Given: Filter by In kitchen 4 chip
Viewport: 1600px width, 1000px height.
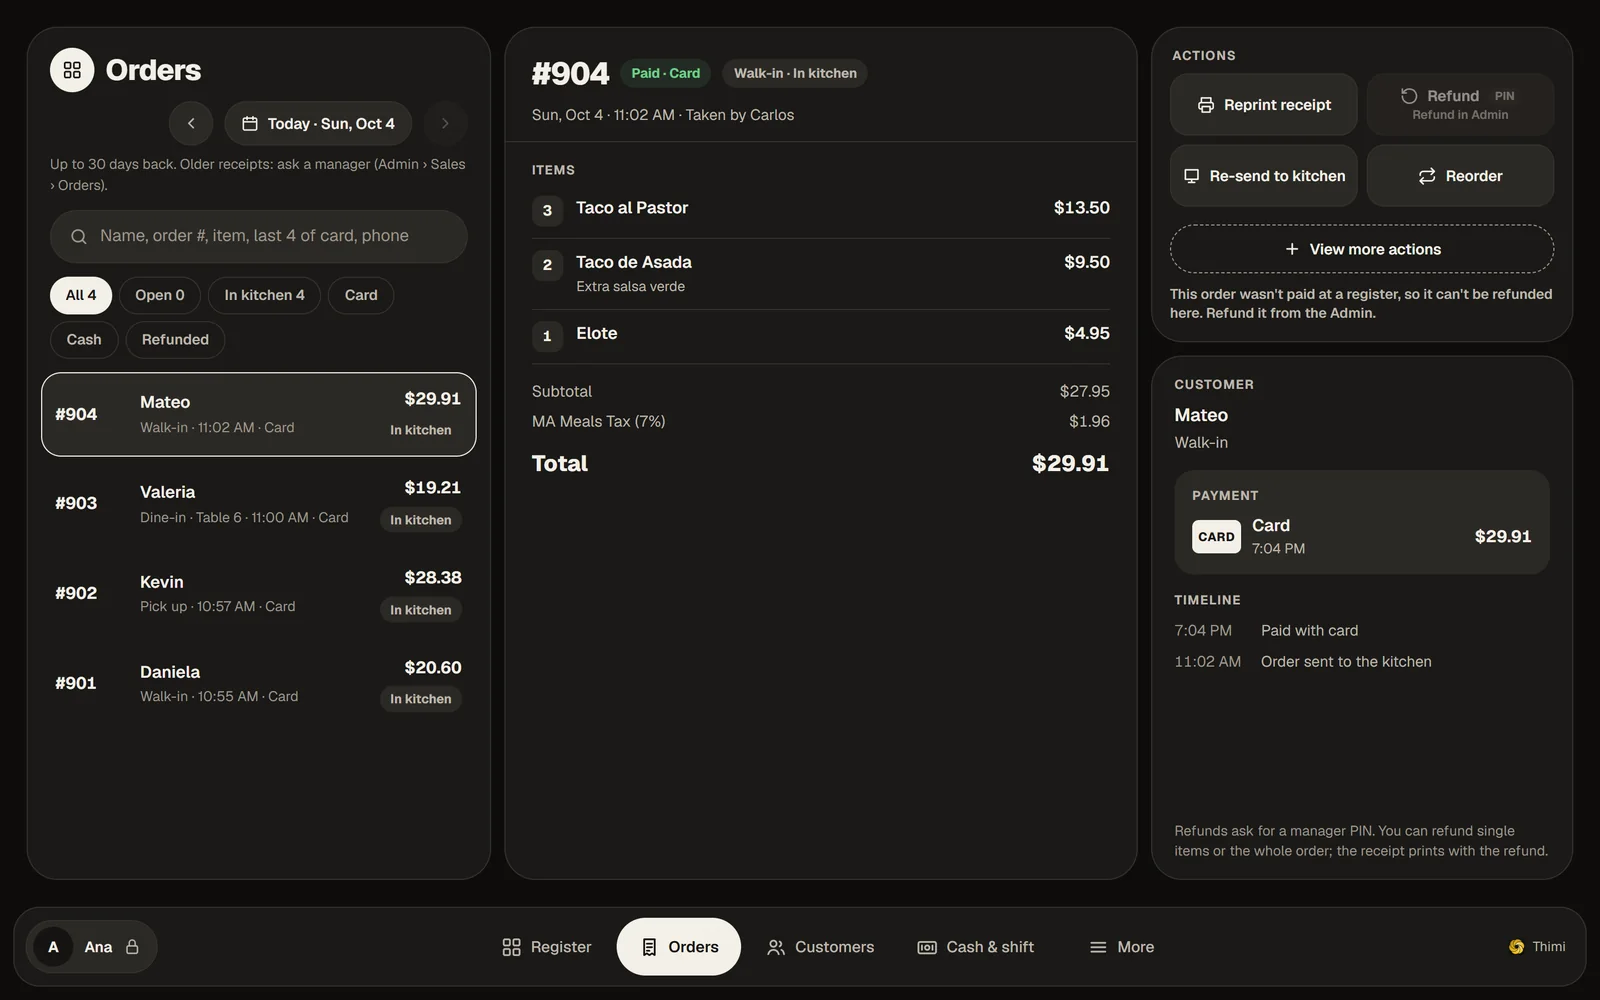Looking at the screenshot, I should coord(264,295).
